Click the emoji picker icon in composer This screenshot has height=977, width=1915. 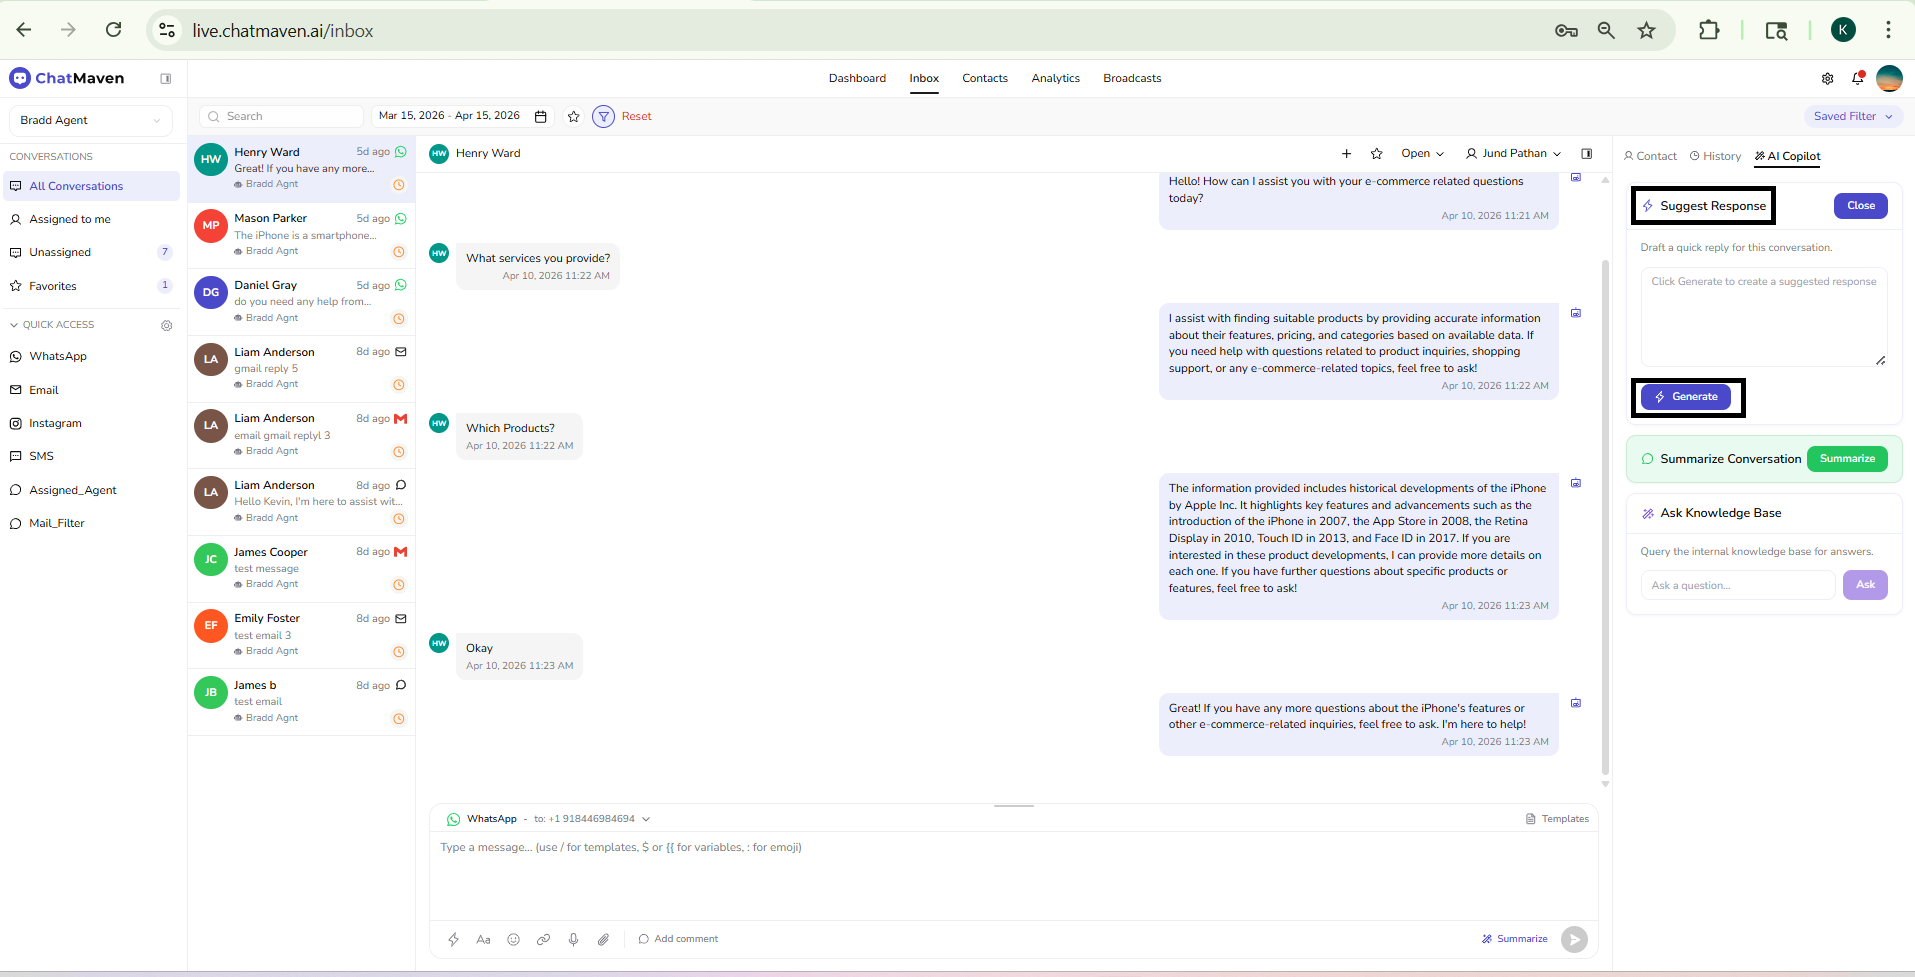[513, 939]
